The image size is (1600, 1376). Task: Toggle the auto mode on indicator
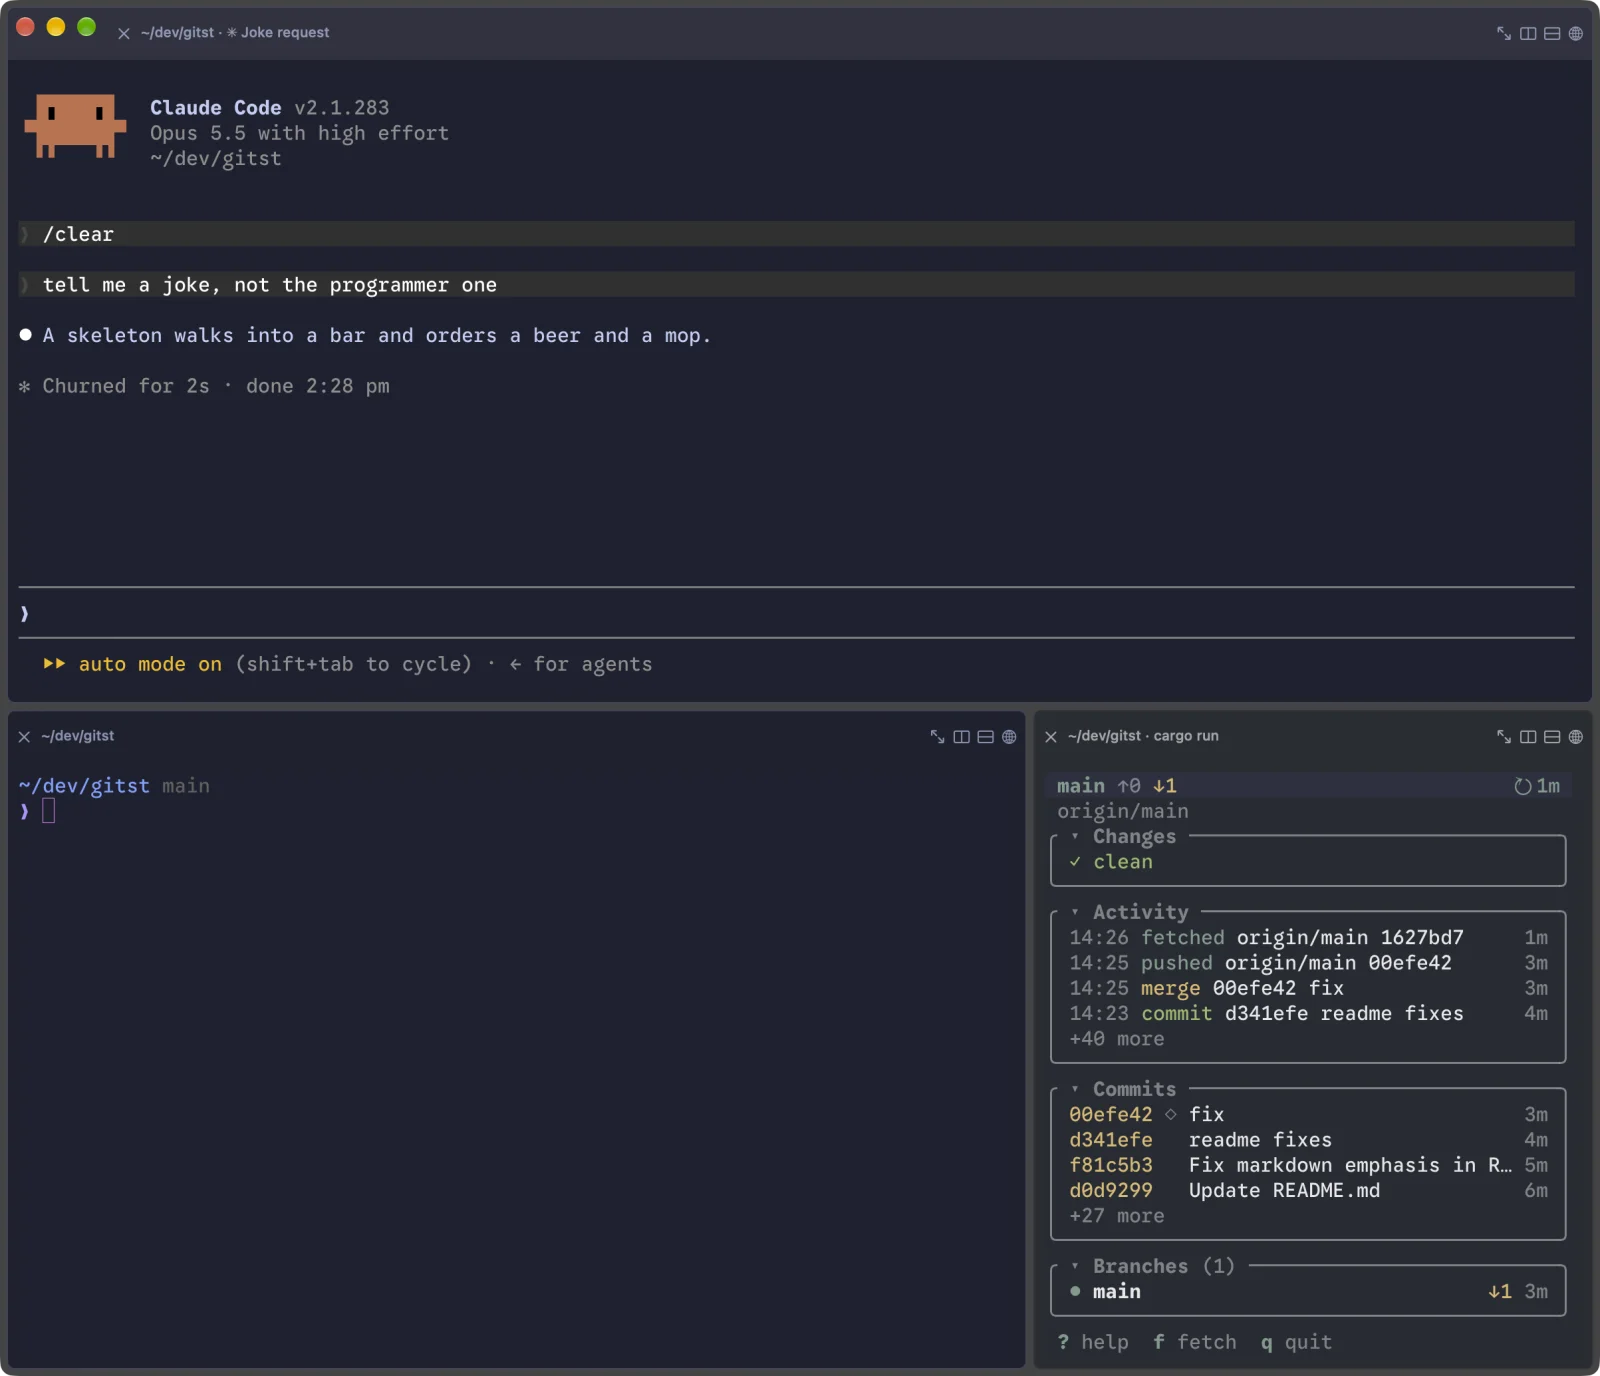point(150,664)
